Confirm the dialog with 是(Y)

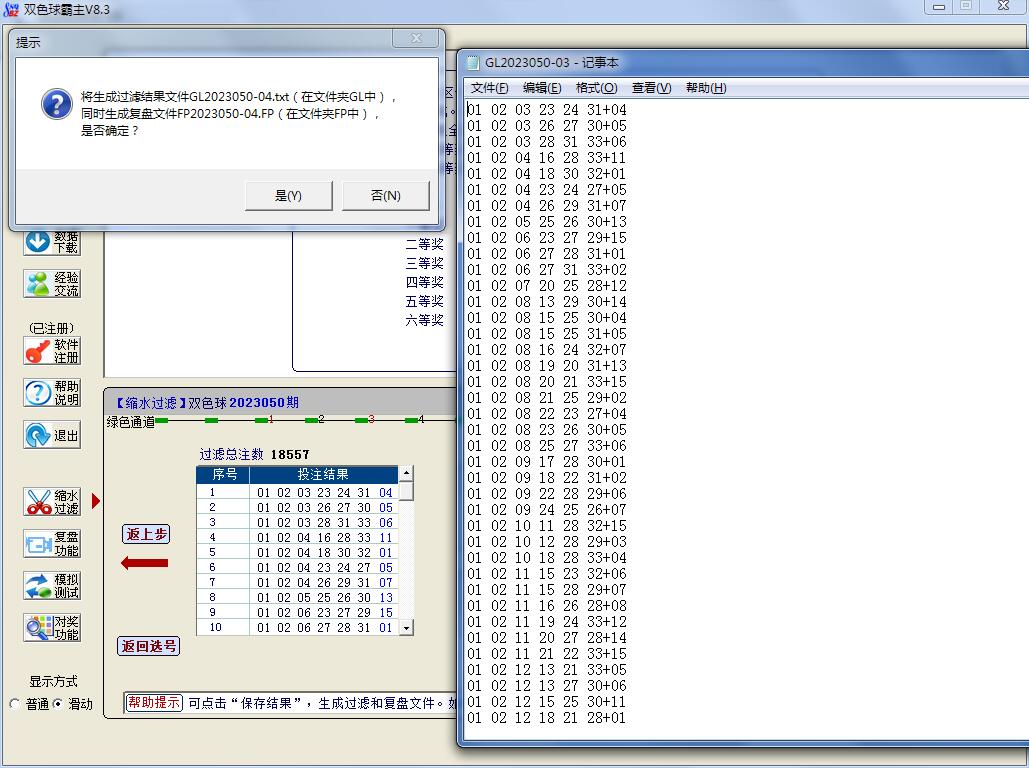[288, 196]
